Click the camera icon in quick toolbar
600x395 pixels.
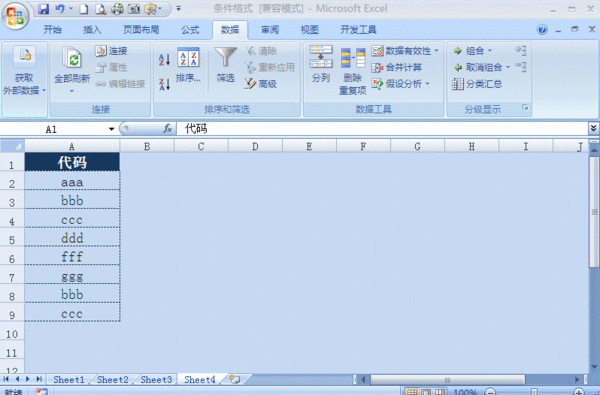coord(134,9)
